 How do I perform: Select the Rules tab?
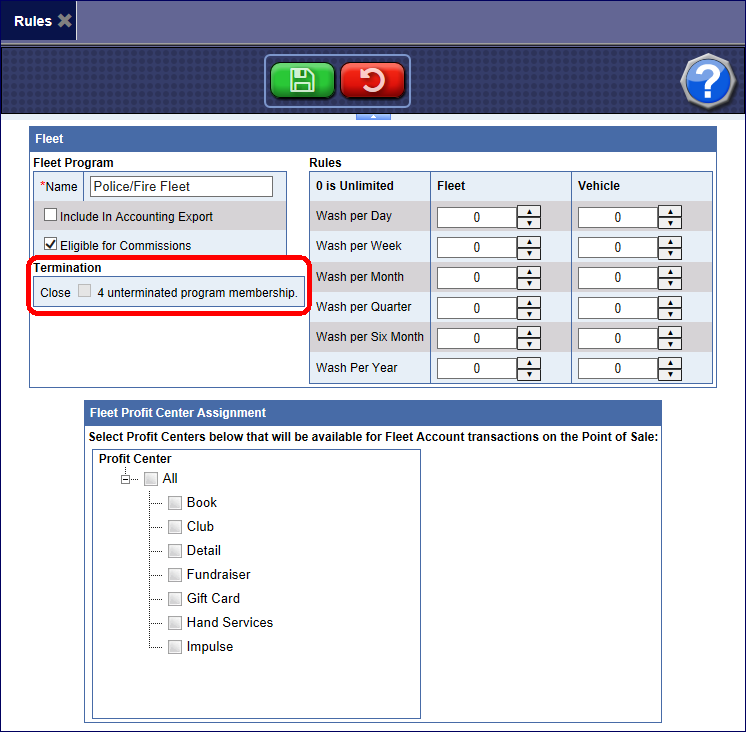[x=32, y=20]
